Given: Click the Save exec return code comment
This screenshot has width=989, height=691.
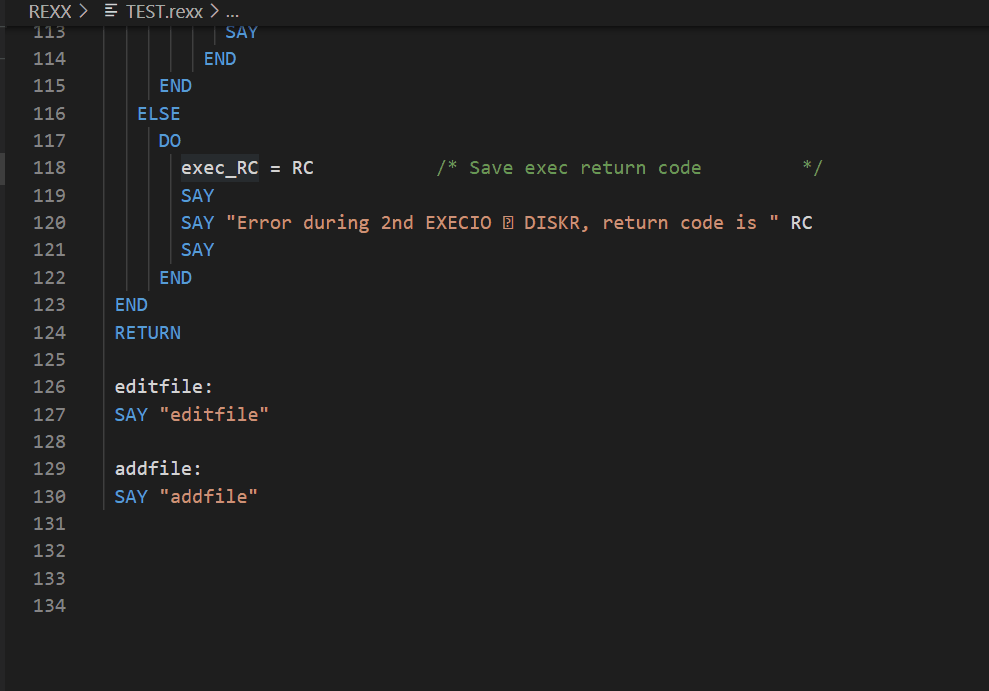Looking at the screenshot, I should [629, 168].
